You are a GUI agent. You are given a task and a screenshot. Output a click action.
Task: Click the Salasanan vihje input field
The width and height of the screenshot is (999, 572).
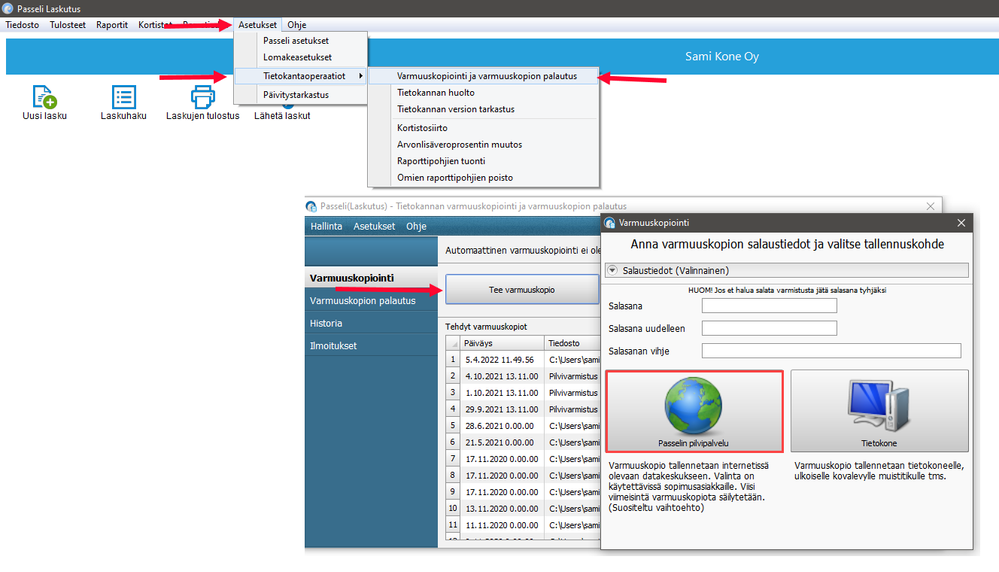[x=831, y=350]
